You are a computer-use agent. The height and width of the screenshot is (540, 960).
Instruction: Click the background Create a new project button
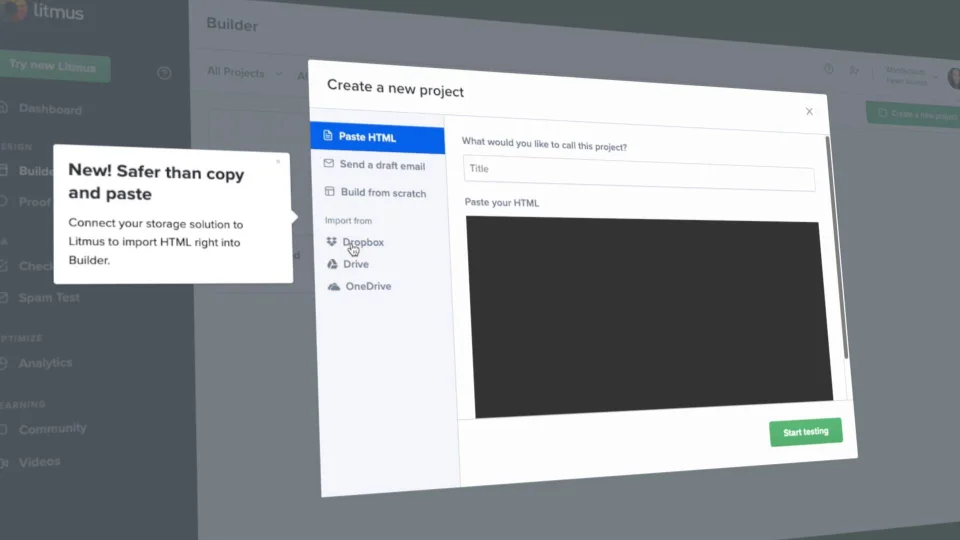point(913,114)
